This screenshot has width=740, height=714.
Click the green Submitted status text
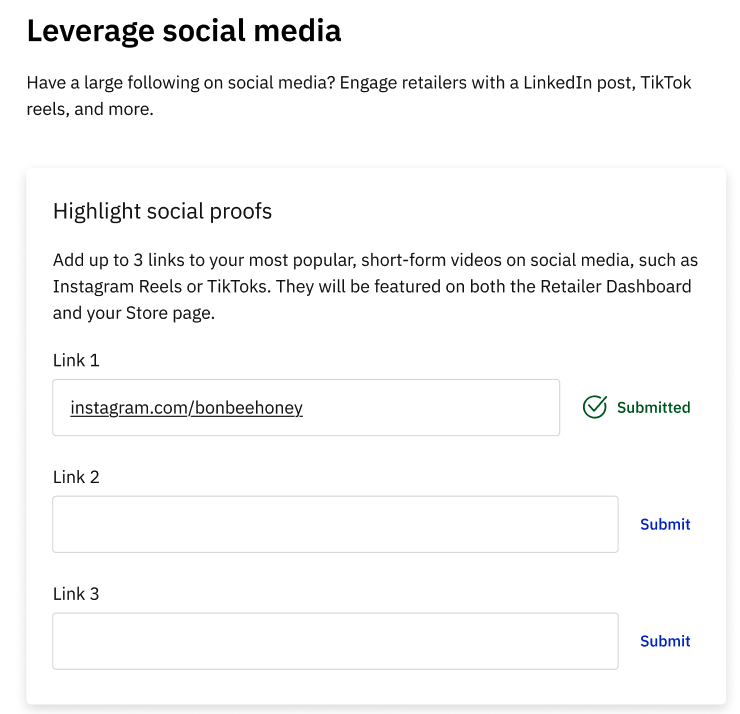[x=654, y=407]
